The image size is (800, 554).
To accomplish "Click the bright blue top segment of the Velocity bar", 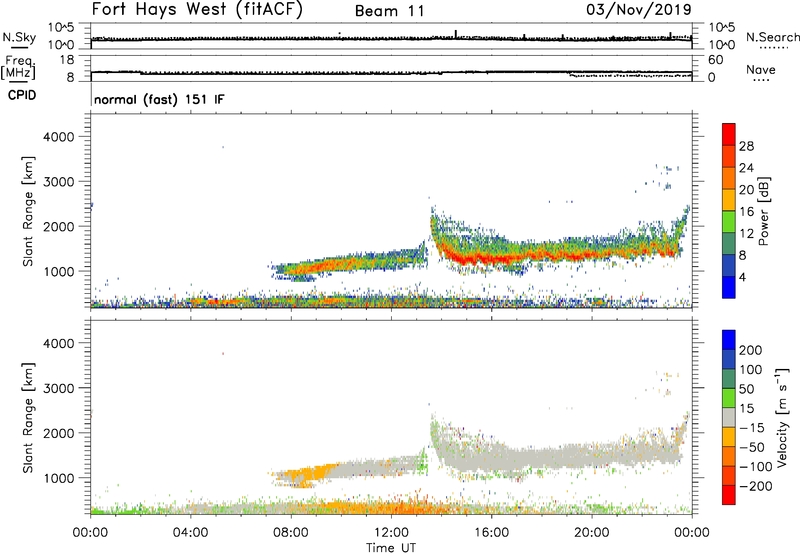I will pos(729,340).
